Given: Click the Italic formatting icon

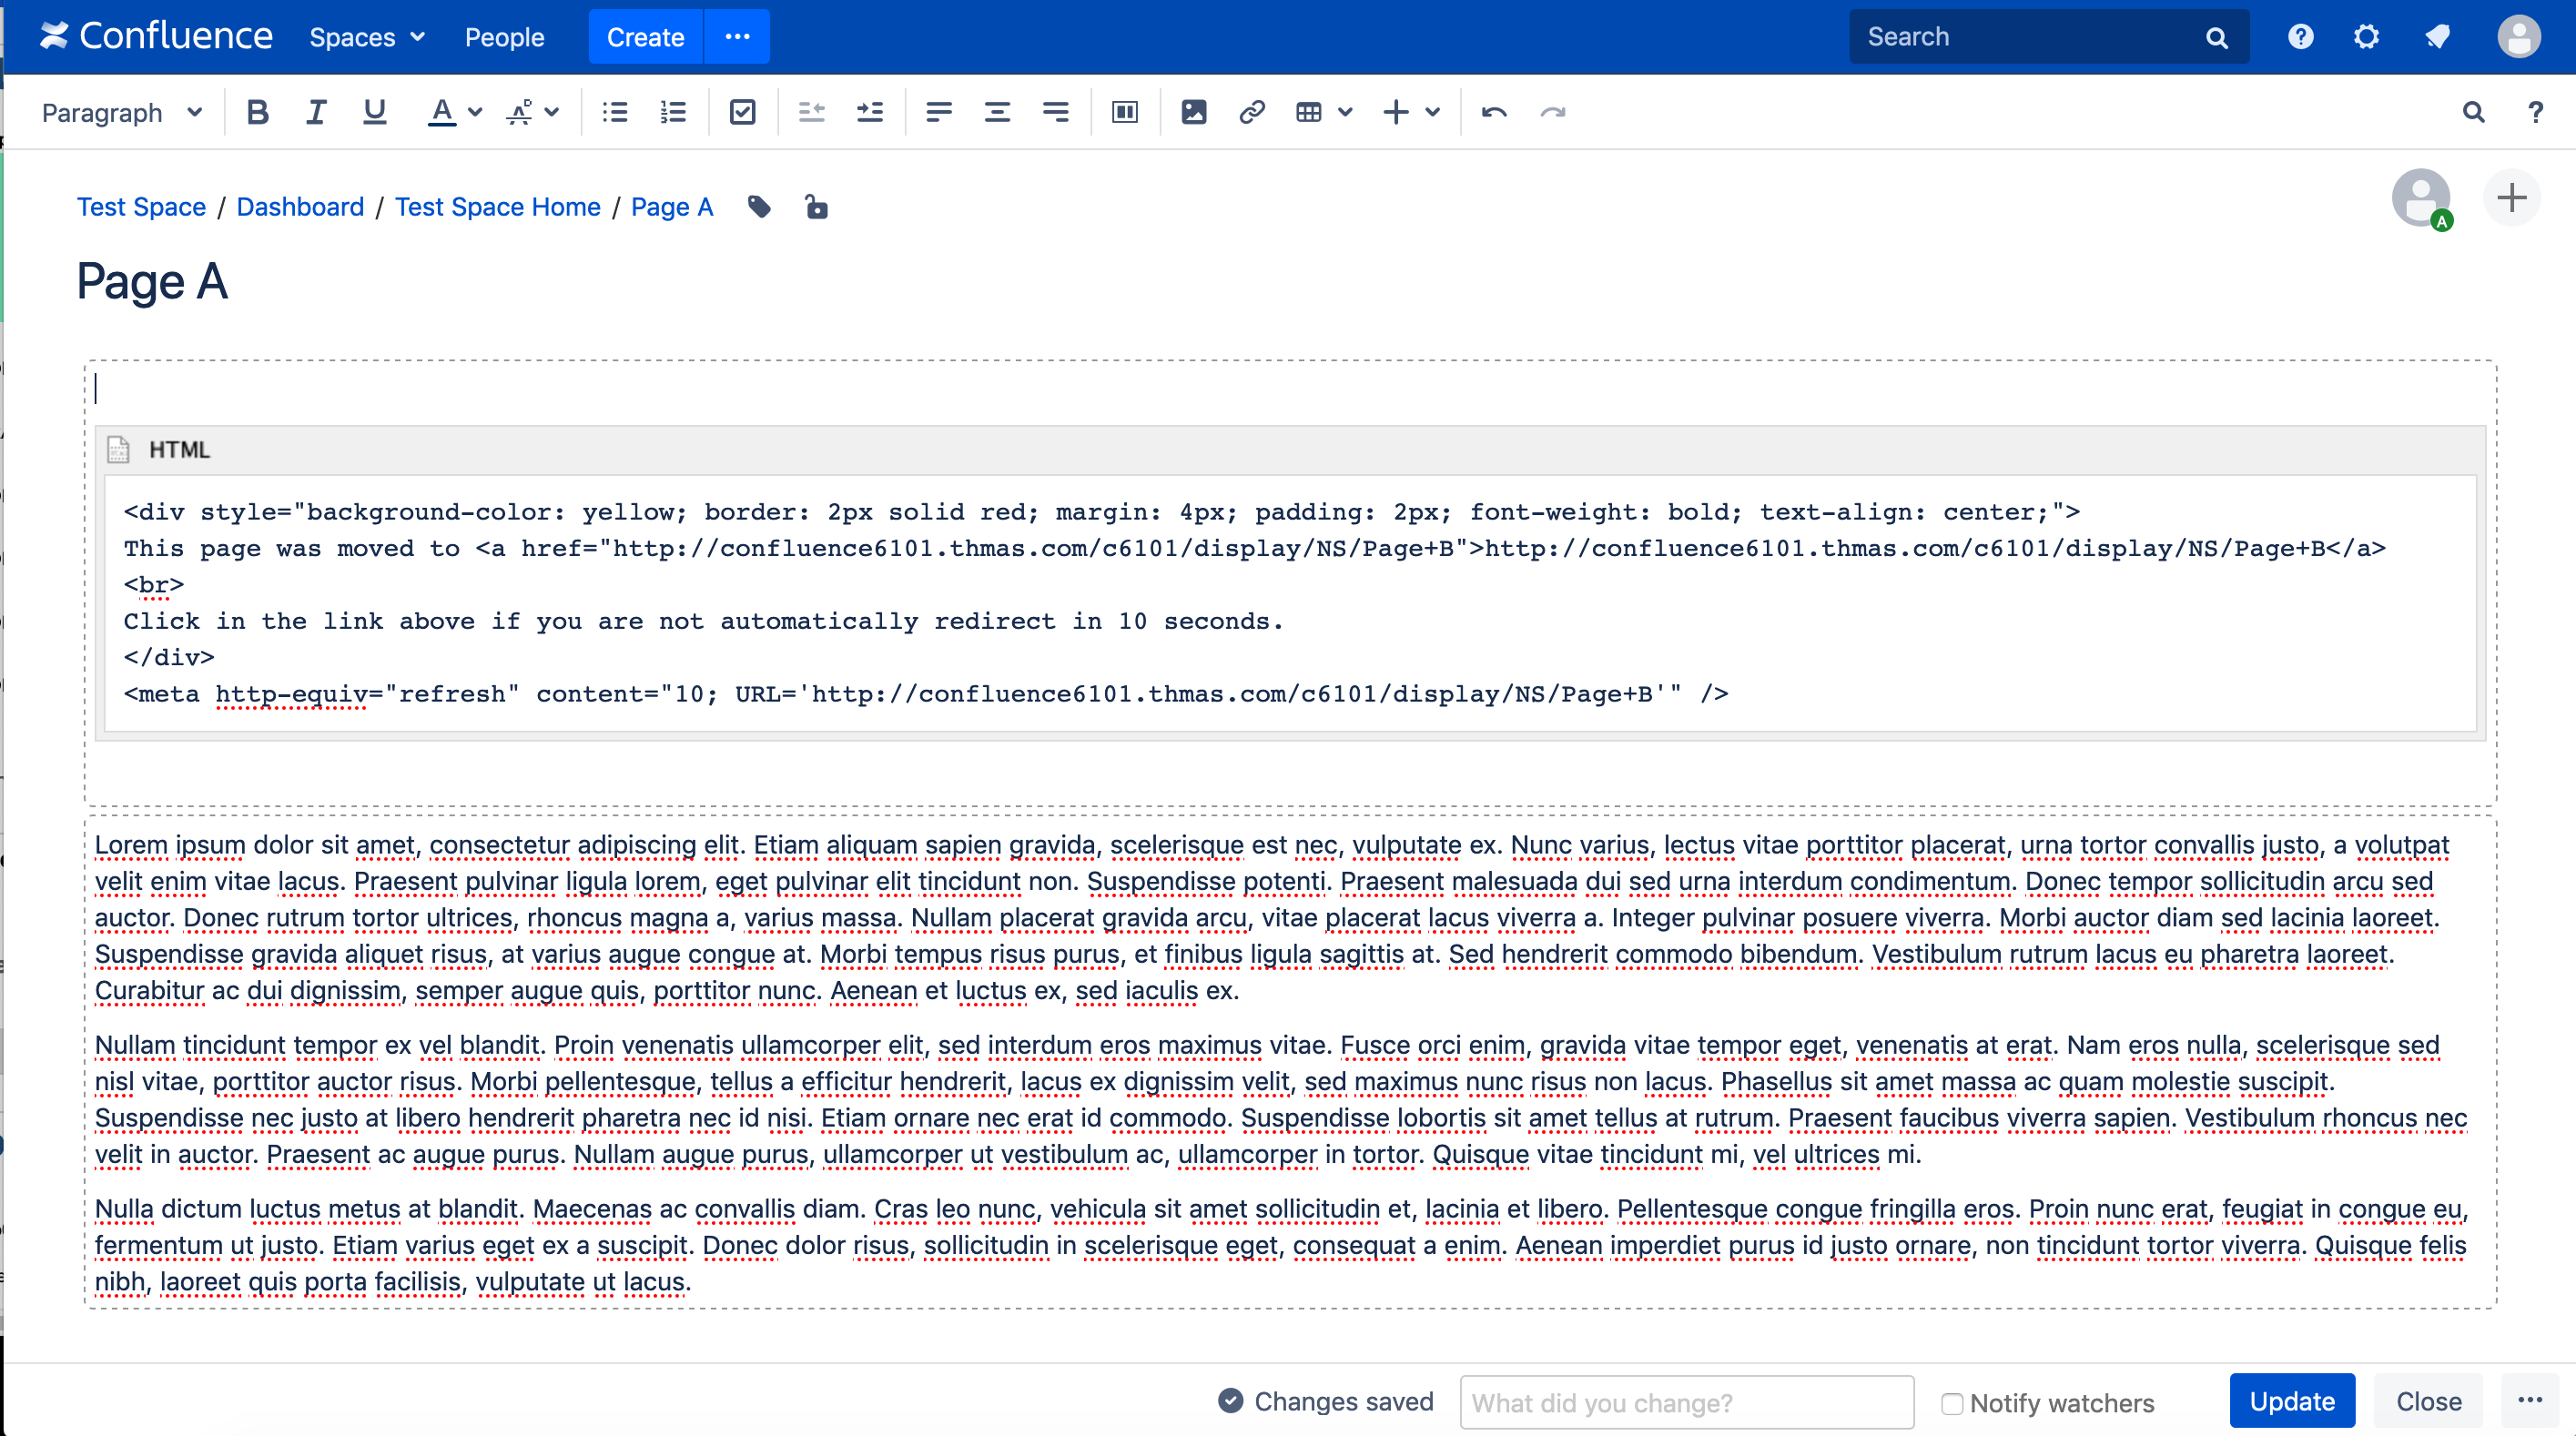Looking at the screenshot, I should [x=315, y=111].
